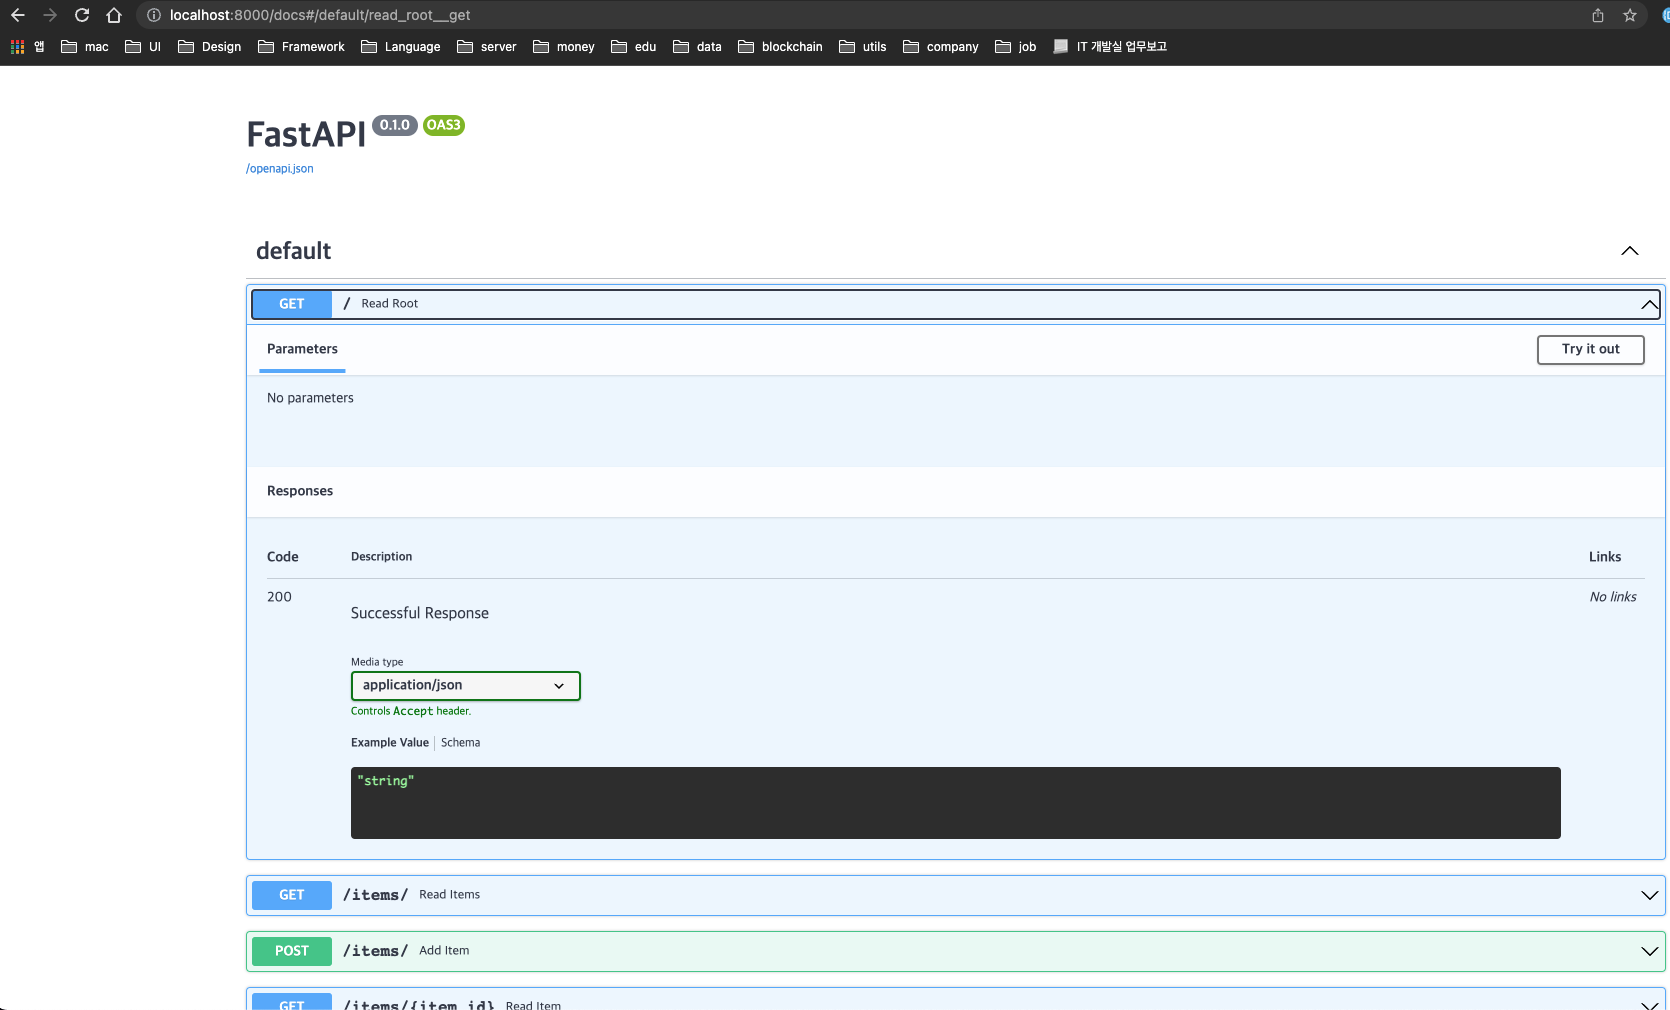The image size is (1670, 1010).
Task: Switch to the Example Value tab
Action: [x=390, y=743]
